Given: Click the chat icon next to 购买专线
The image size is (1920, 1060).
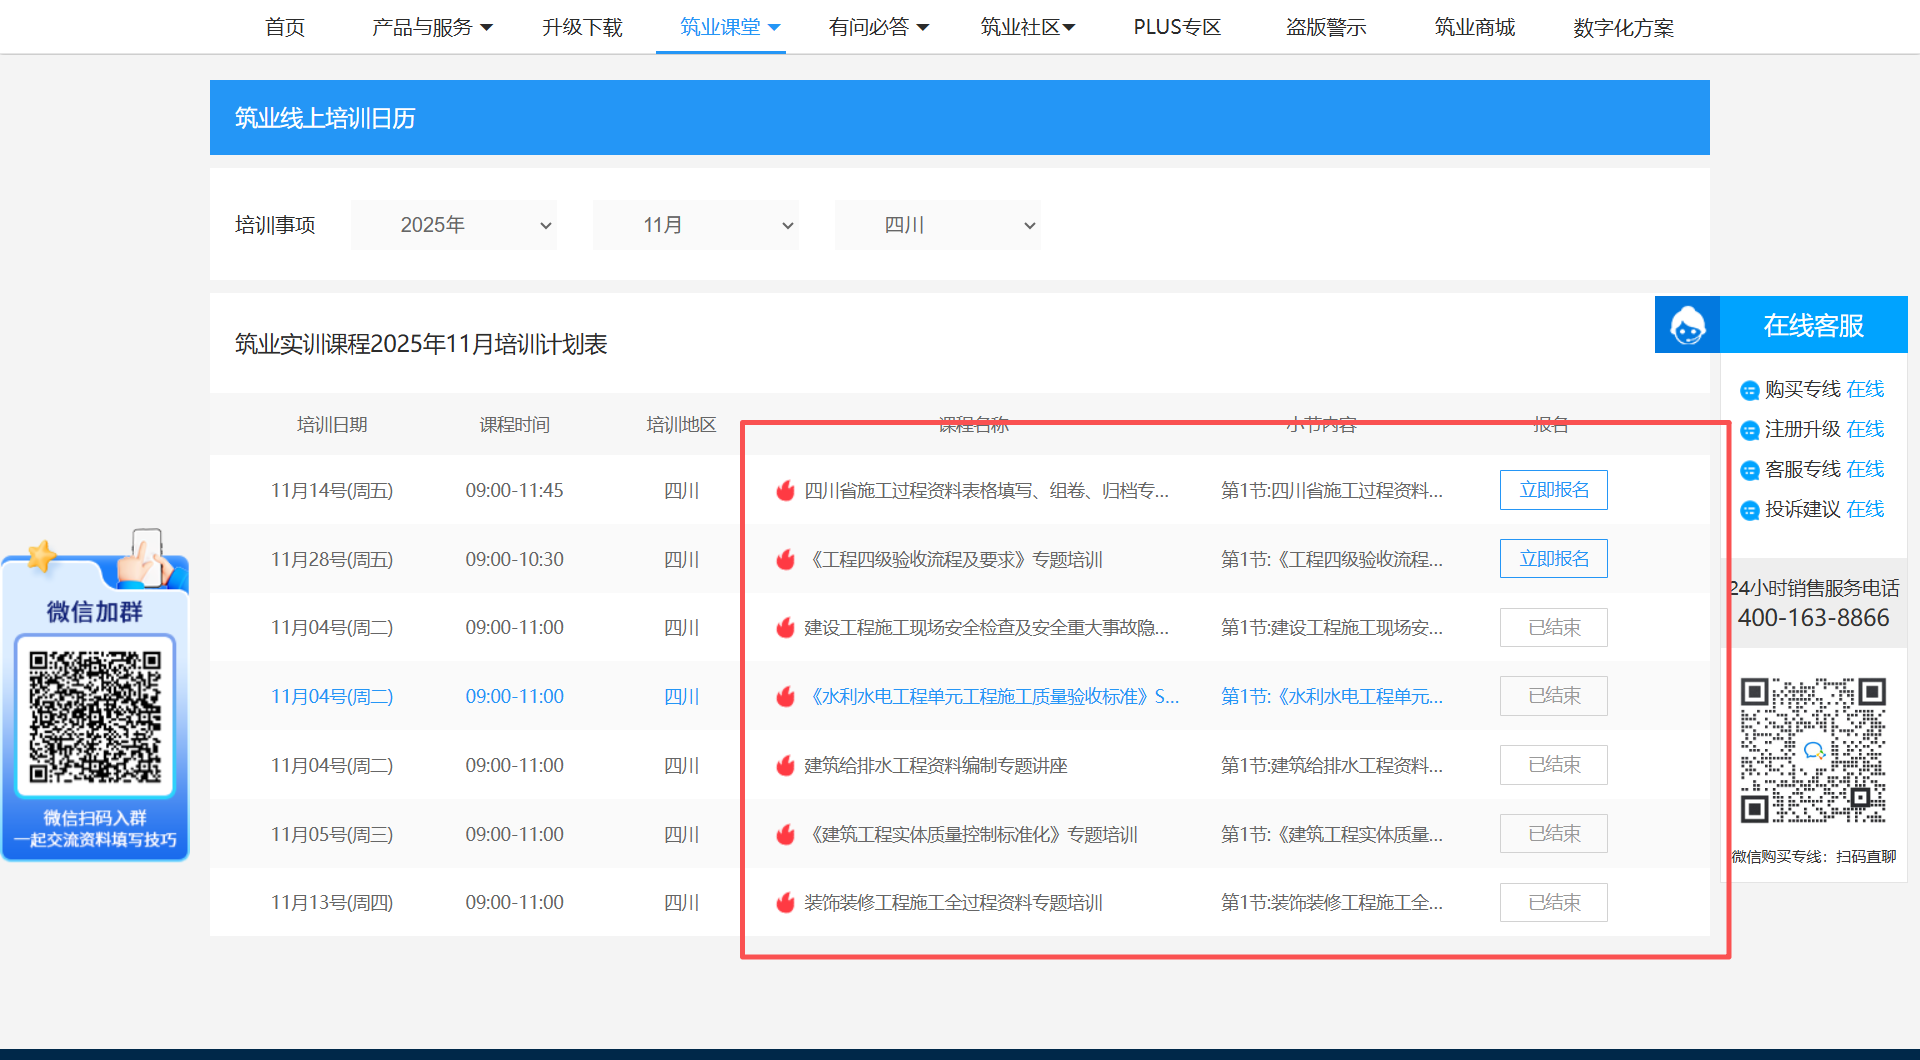Looking at the screenshot, I should pos(1749,390).
